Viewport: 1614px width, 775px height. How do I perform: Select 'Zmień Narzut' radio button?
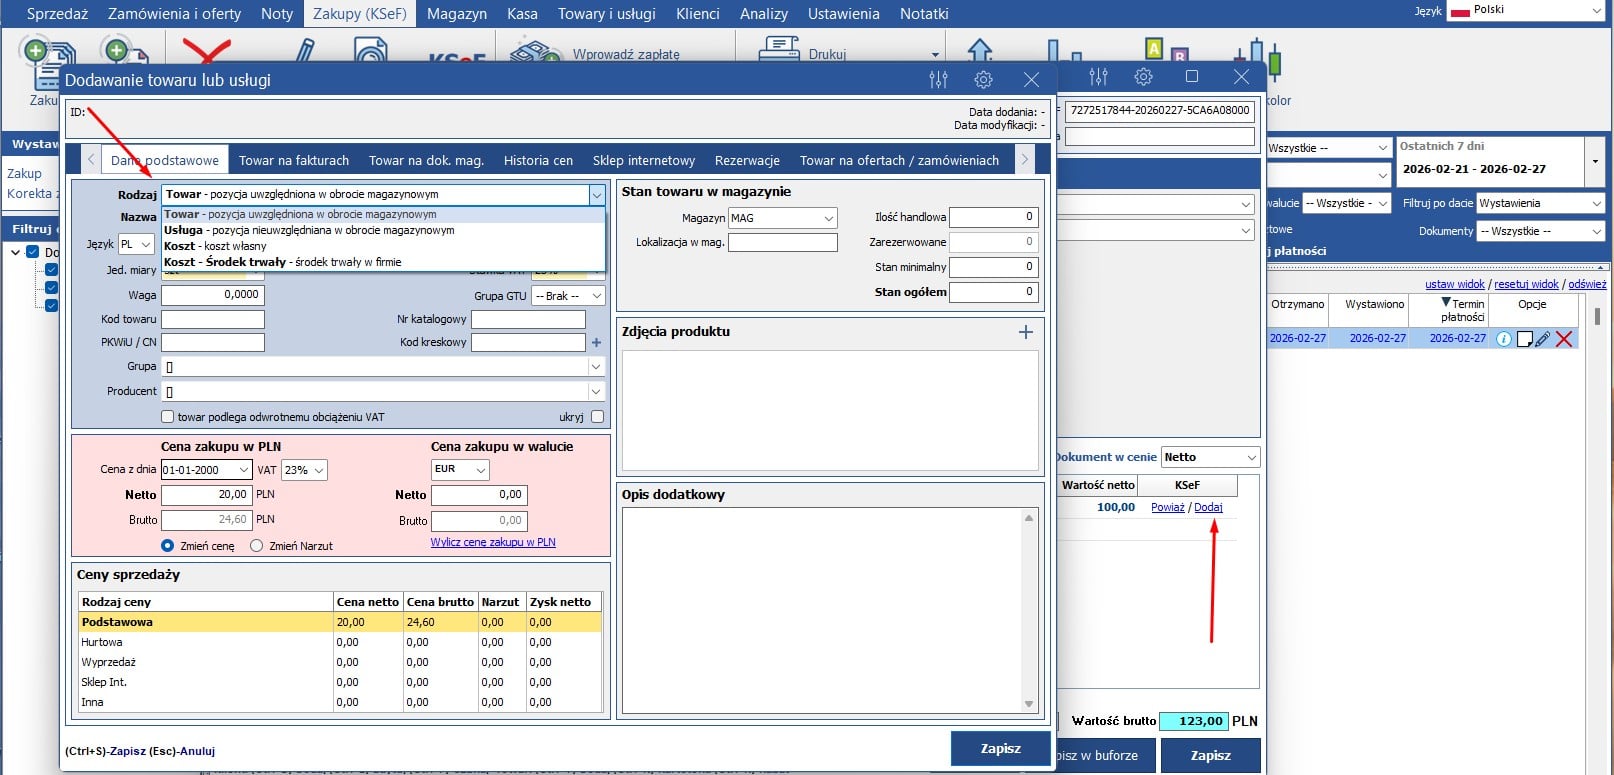coord(257,546)
